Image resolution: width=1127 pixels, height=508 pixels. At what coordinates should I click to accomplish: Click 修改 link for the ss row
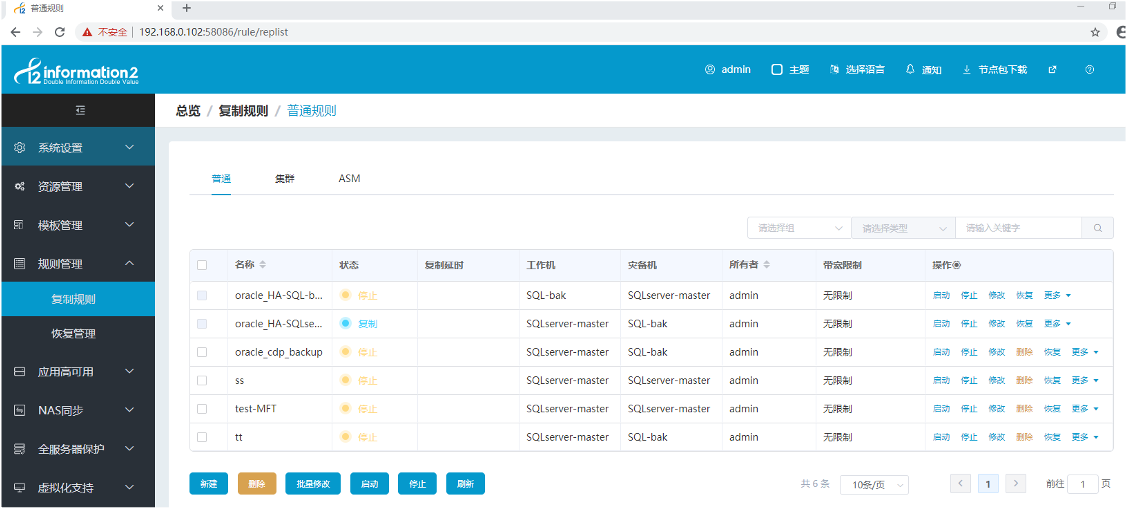point(996,380)
